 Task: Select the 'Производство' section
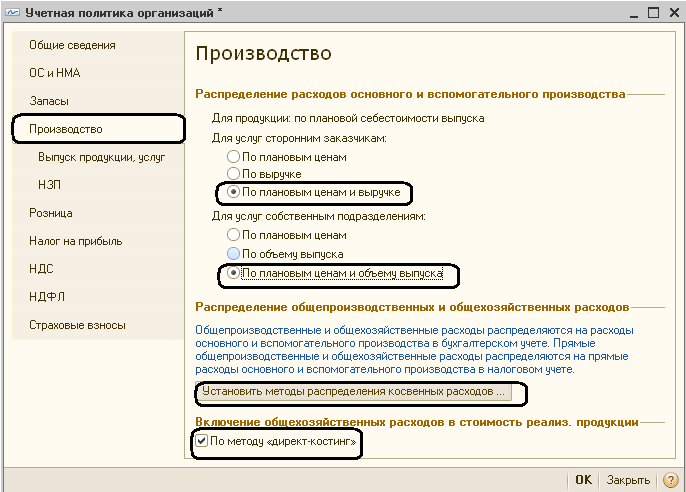click(x=98, y=129)
